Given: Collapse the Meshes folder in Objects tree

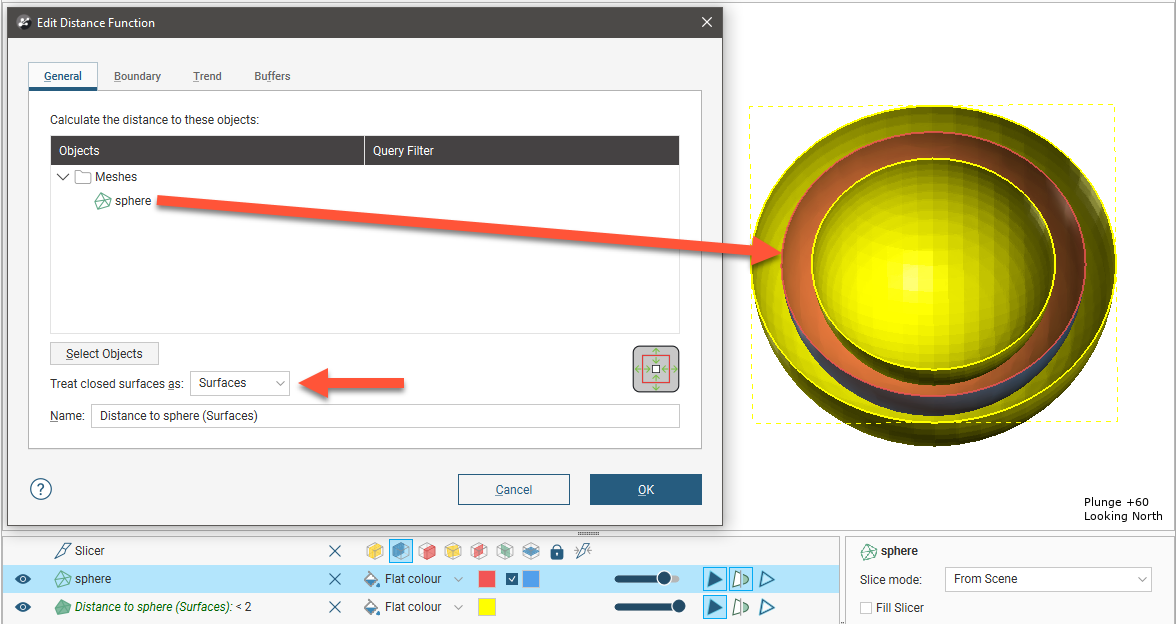Looking at the screenshot, I should point(64,177).
